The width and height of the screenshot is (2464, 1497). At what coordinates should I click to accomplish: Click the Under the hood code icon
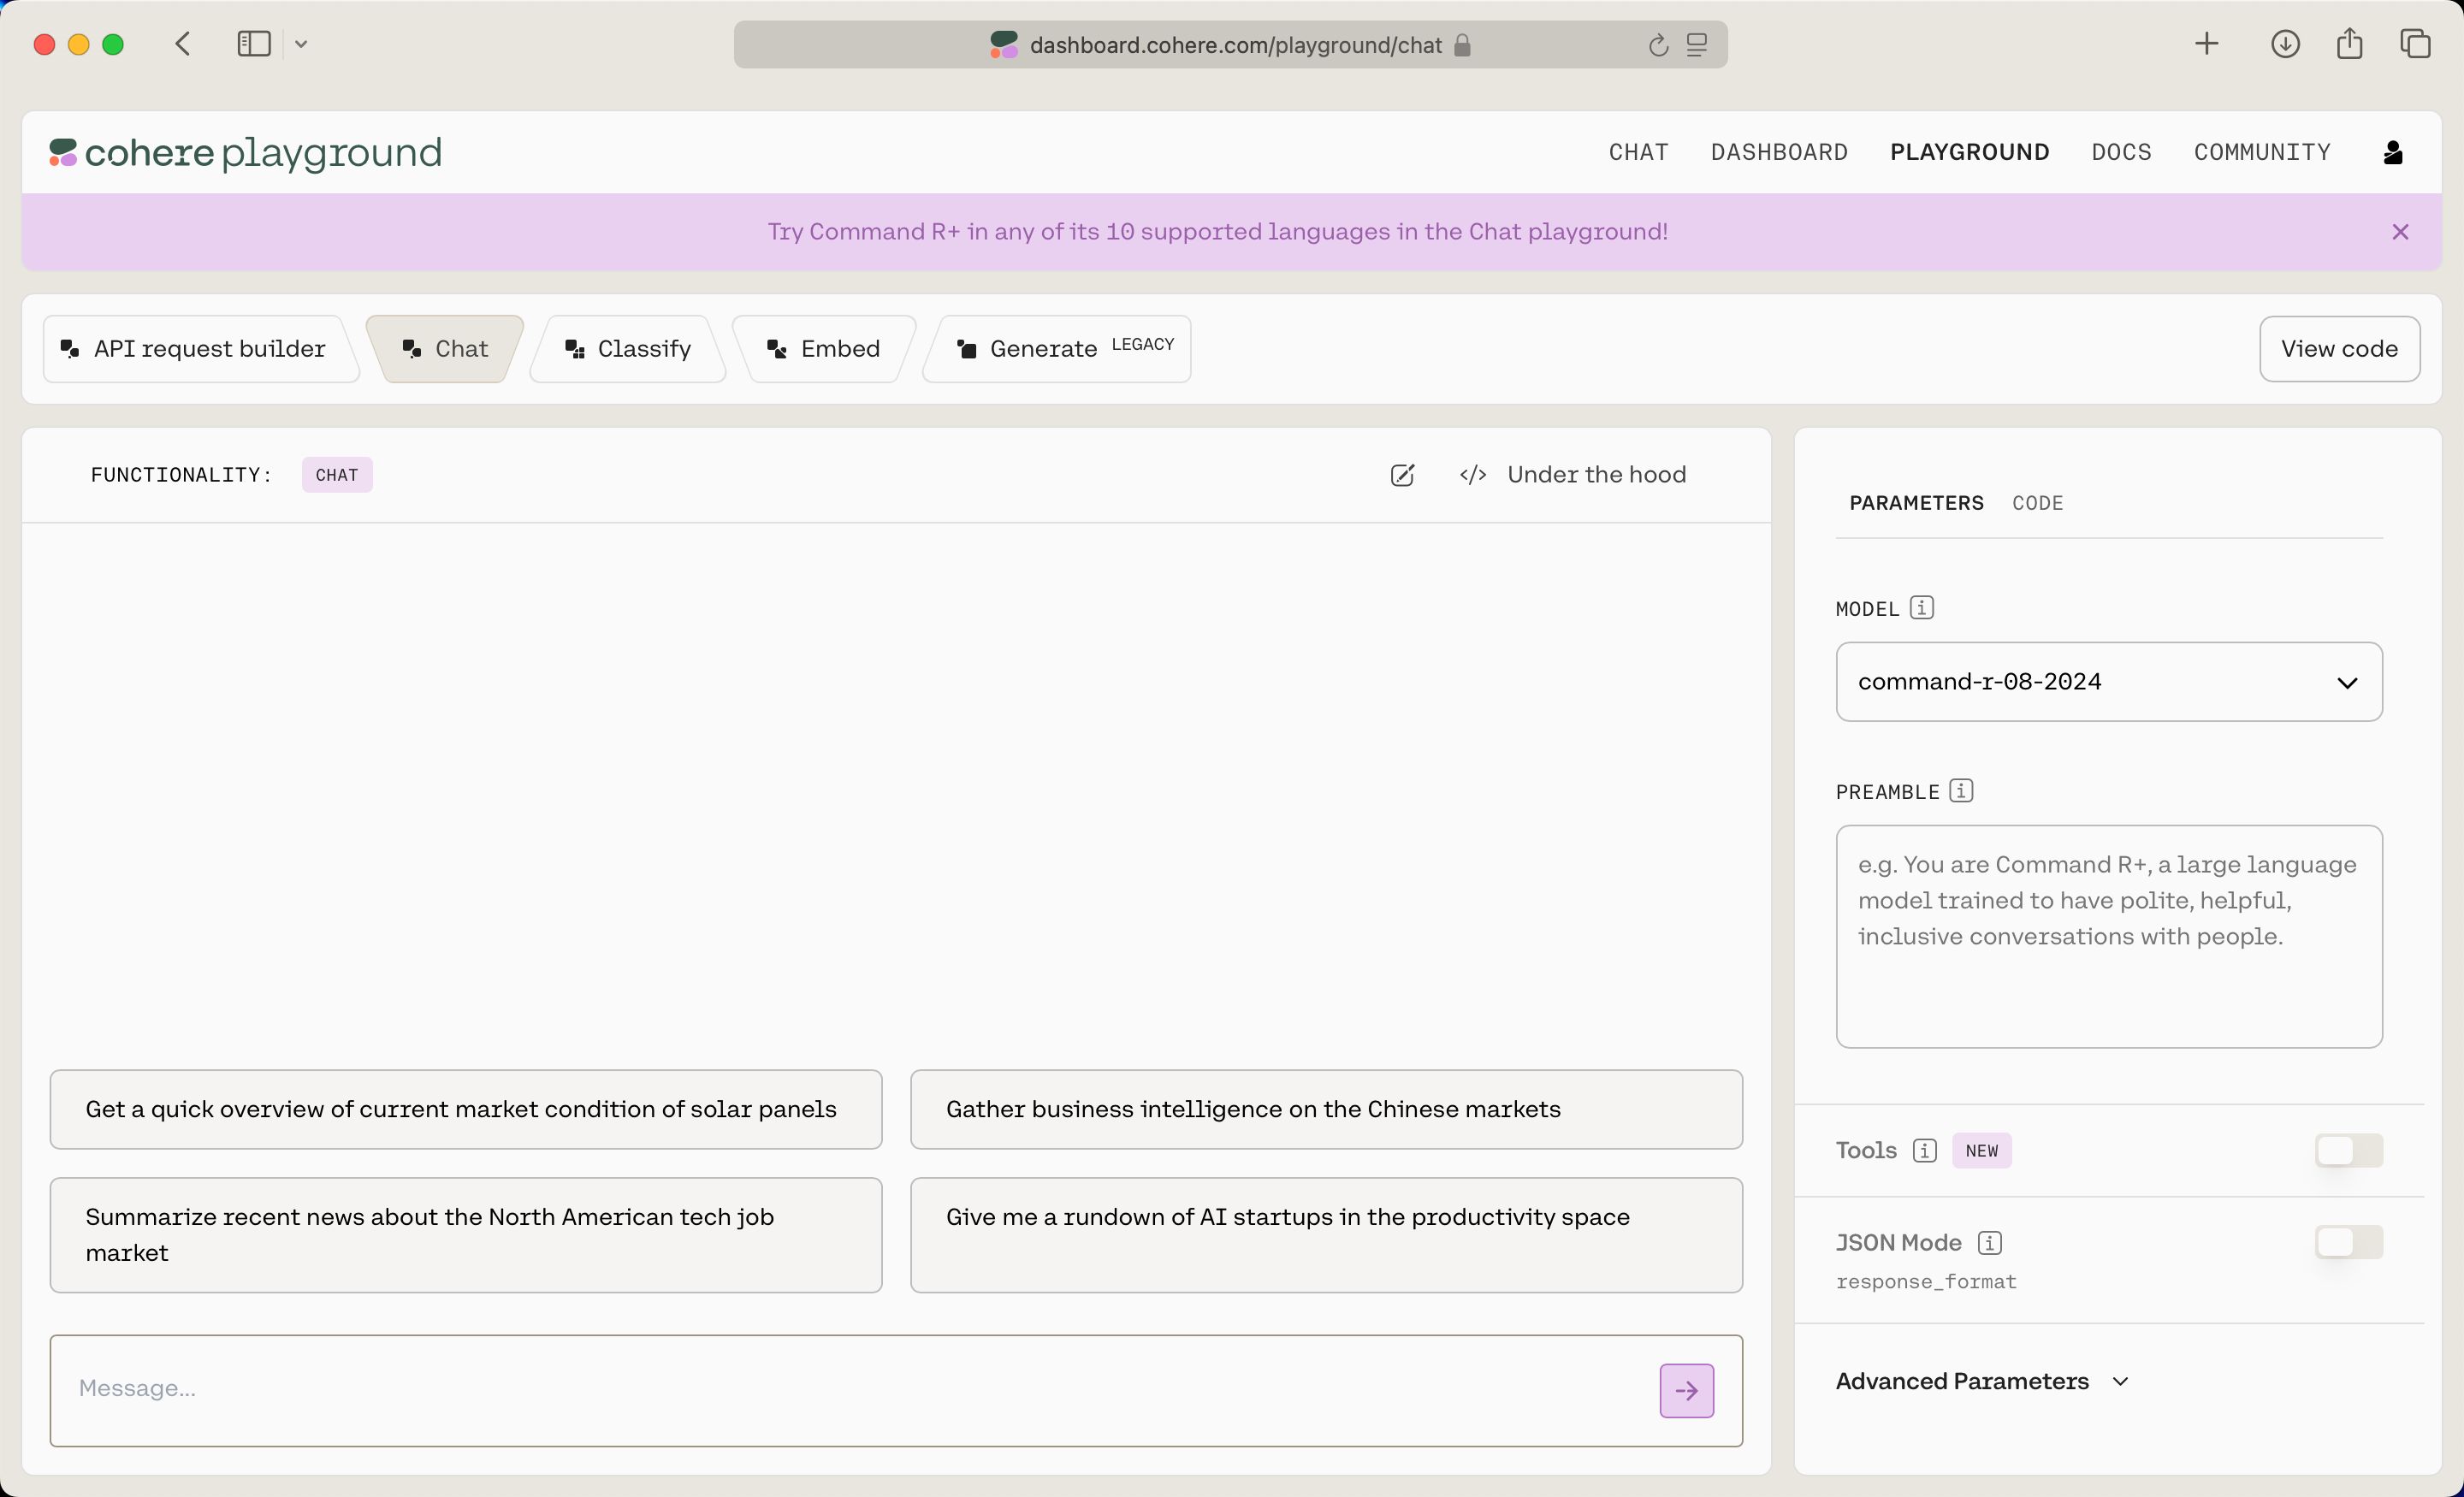[x=1473, y=475]
